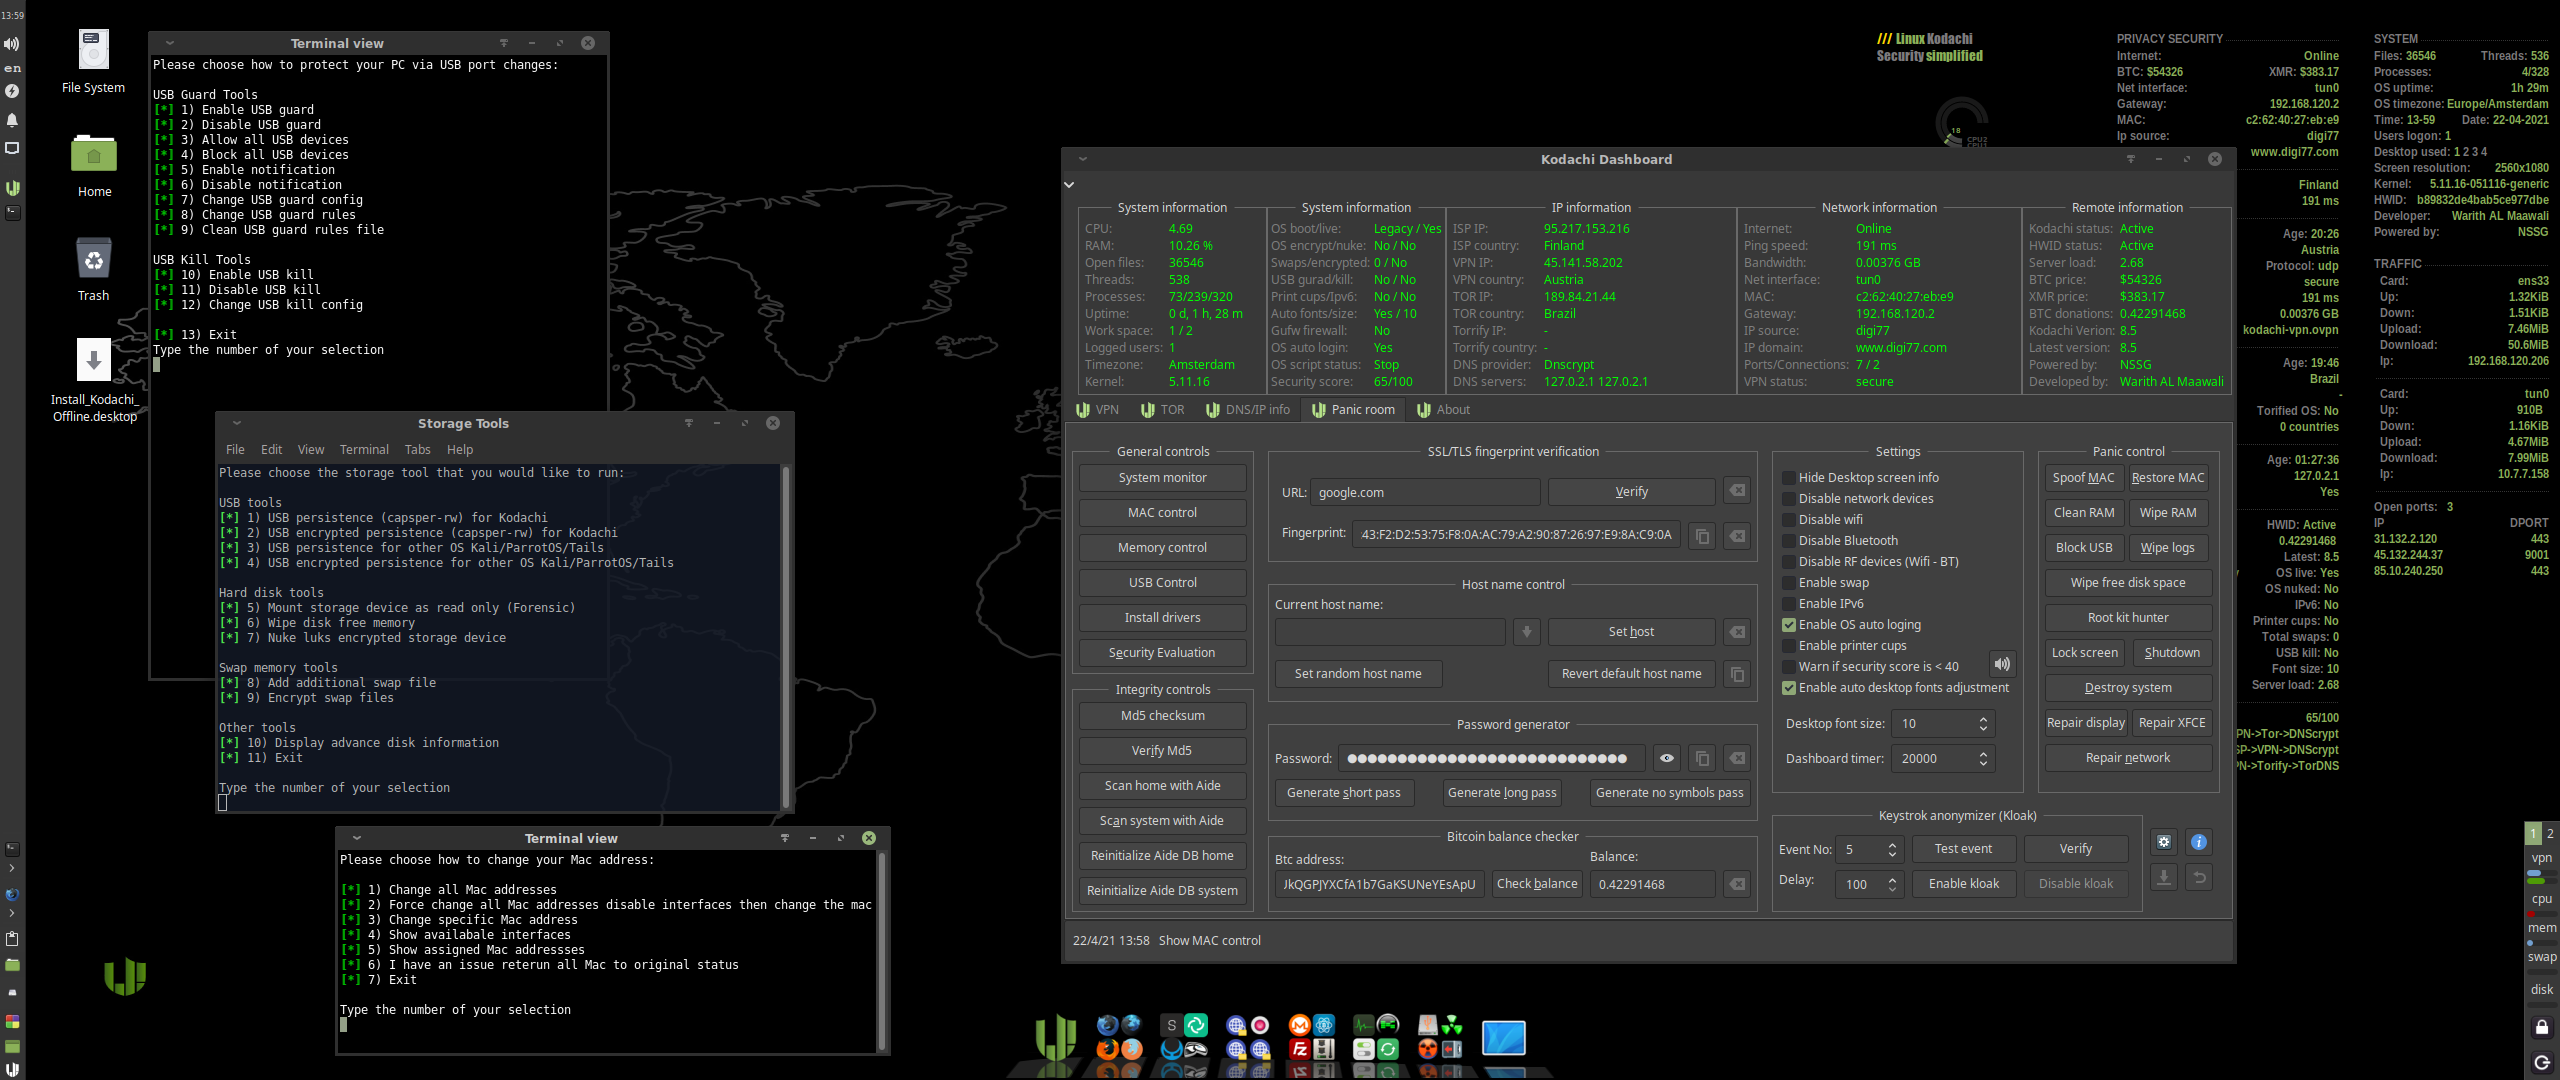Click the Check balance button
Screen dimensions: 2560x1080
[x=1537, y=884]
